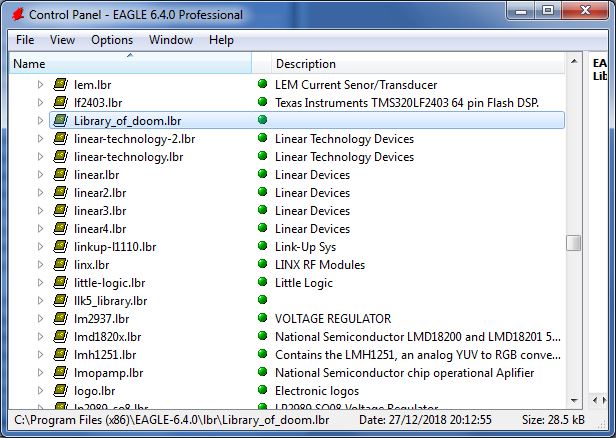The width and height of the screenshot is (616, 438).
Task: Click the 'VOLTAGE REGULATOR' description
Action: (x=333, y=319)
